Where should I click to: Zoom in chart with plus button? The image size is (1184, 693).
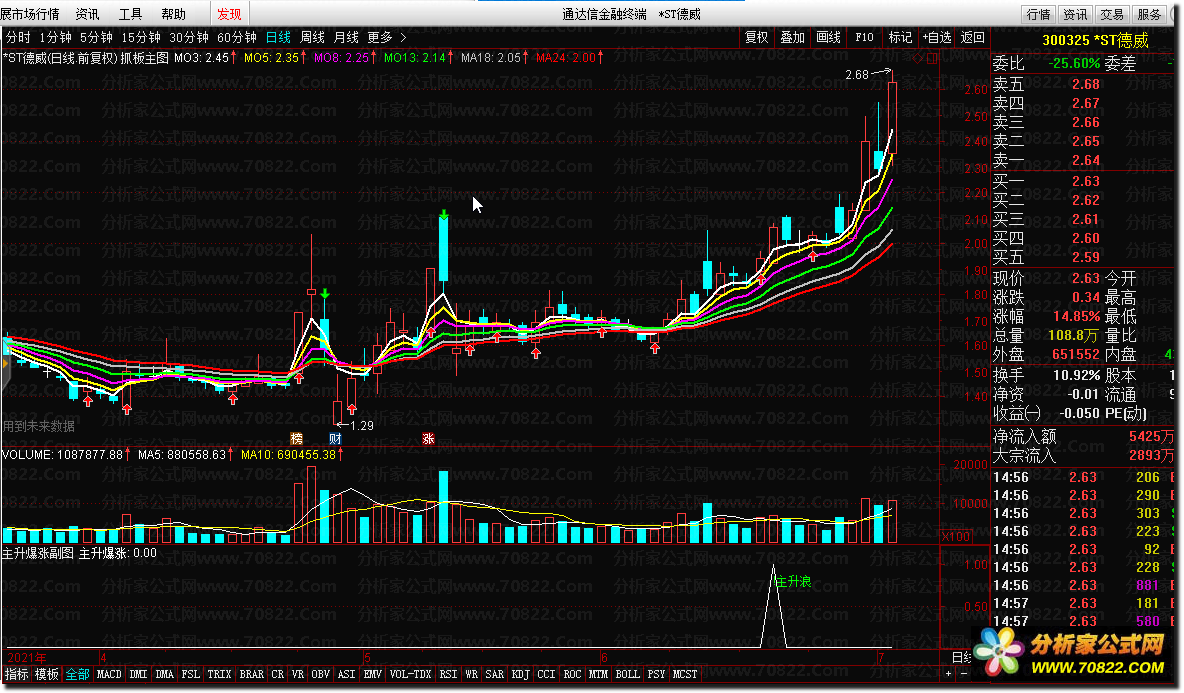(948, 673)
